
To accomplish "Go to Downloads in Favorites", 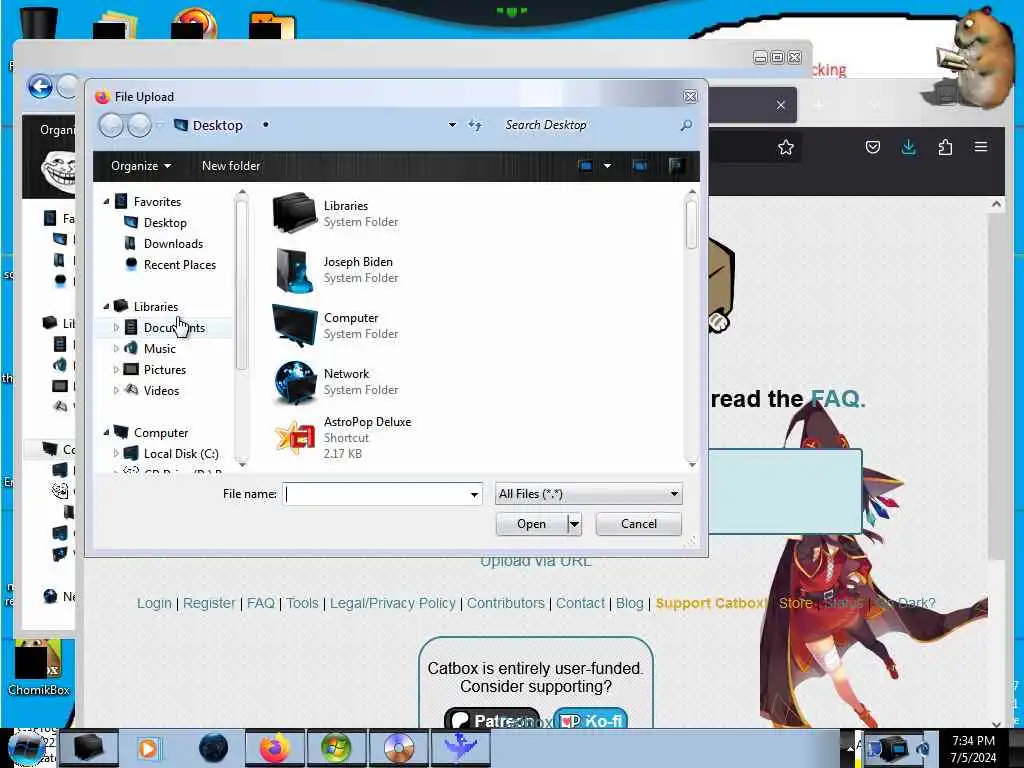I will pos(172,244).
